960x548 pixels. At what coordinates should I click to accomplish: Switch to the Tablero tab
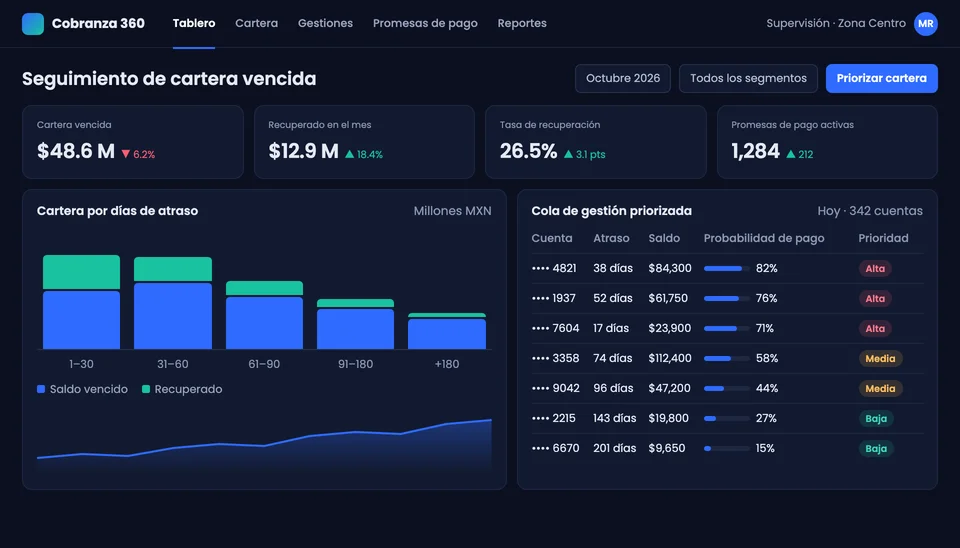click(194, 23)
